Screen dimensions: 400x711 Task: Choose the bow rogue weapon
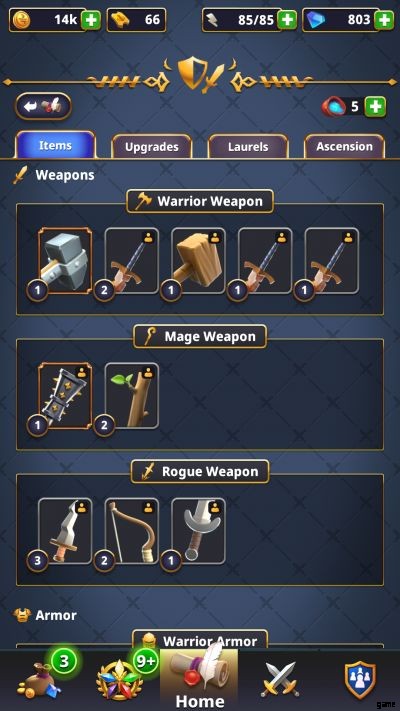point(132,531)
